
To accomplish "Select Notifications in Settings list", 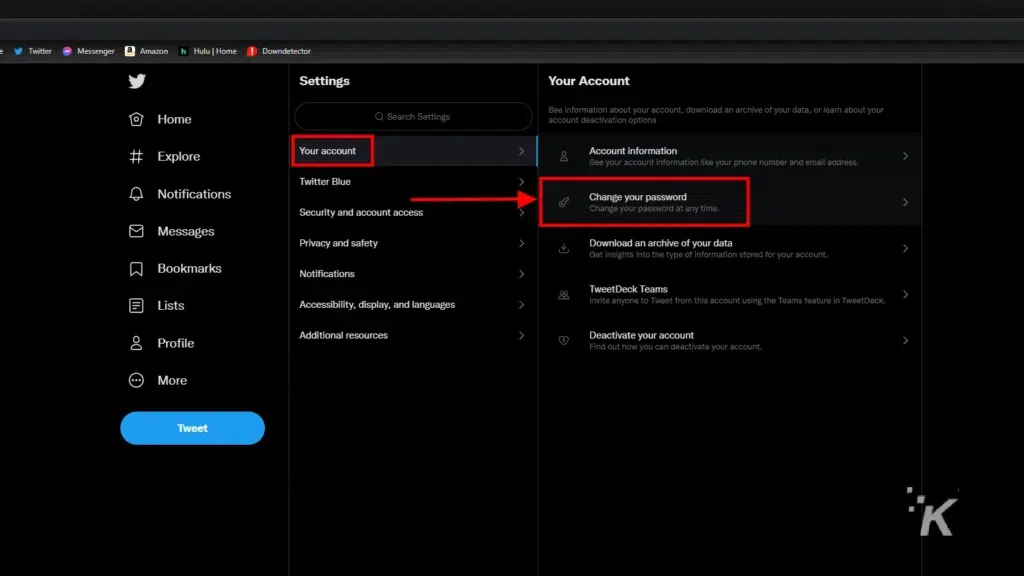I will click(413, 274).
